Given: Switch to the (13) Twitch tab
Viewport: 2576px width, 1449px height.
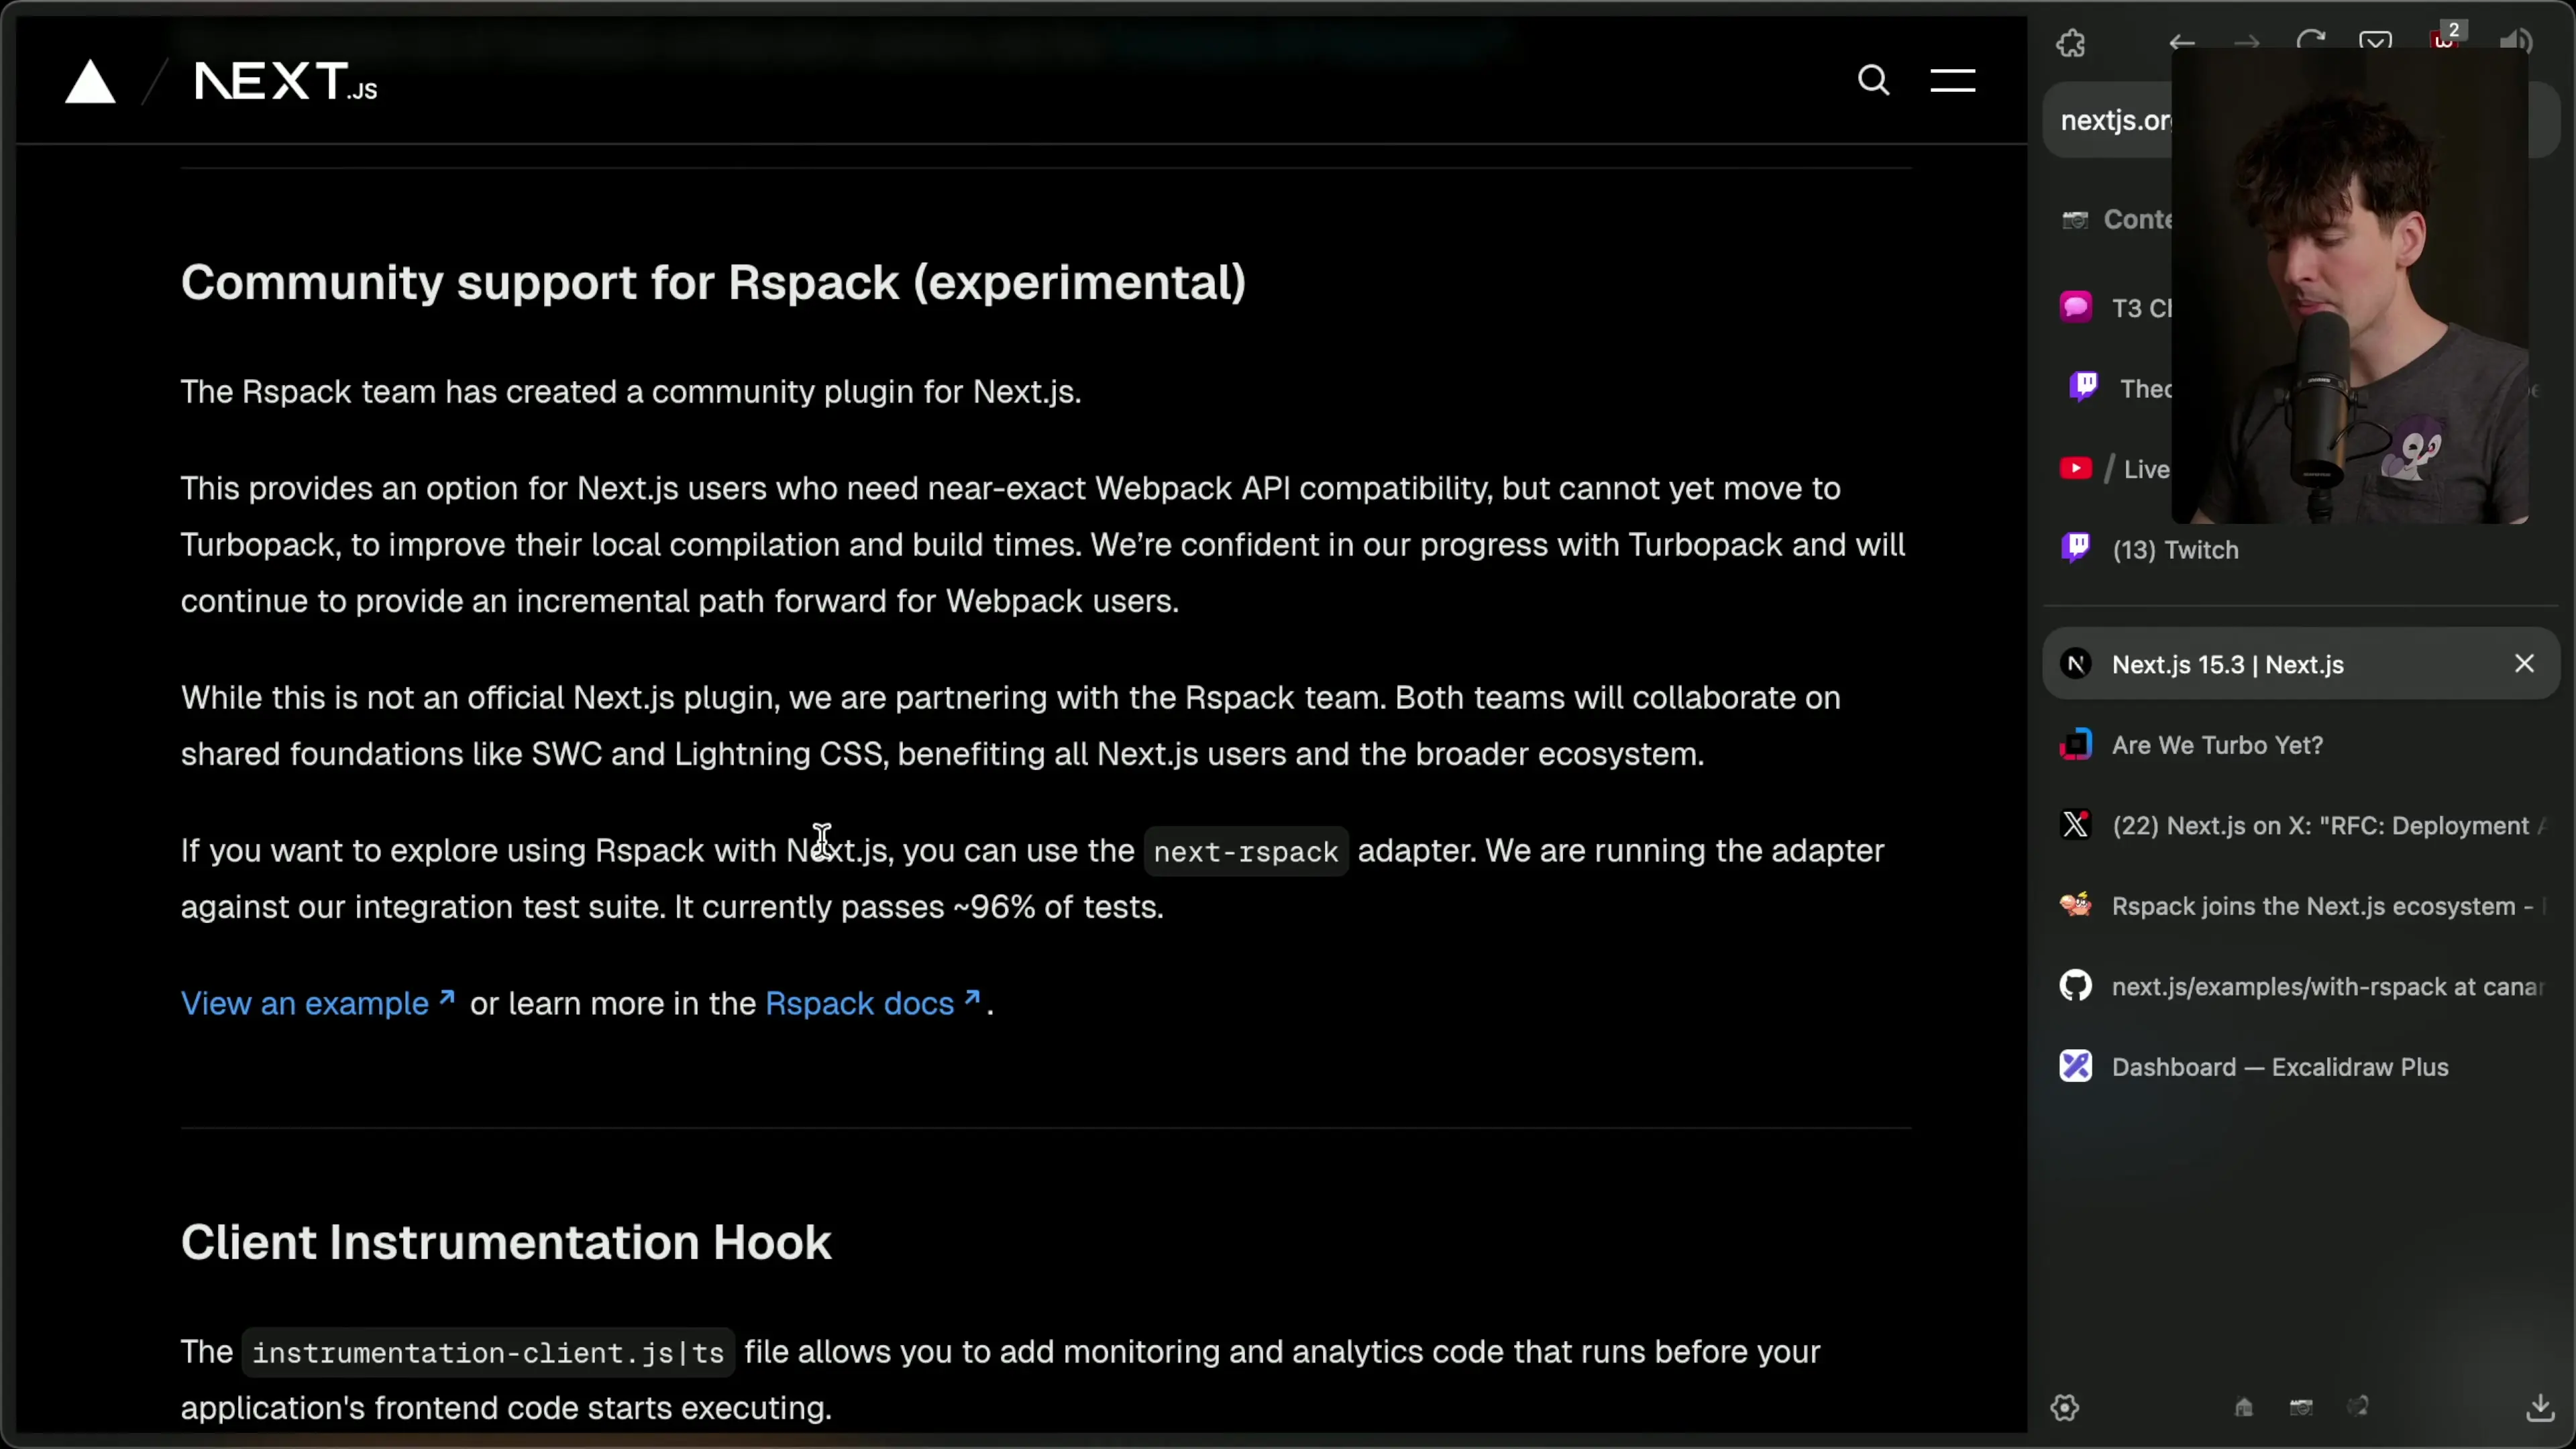Looking at the screenshot, I should [2300, 549].
